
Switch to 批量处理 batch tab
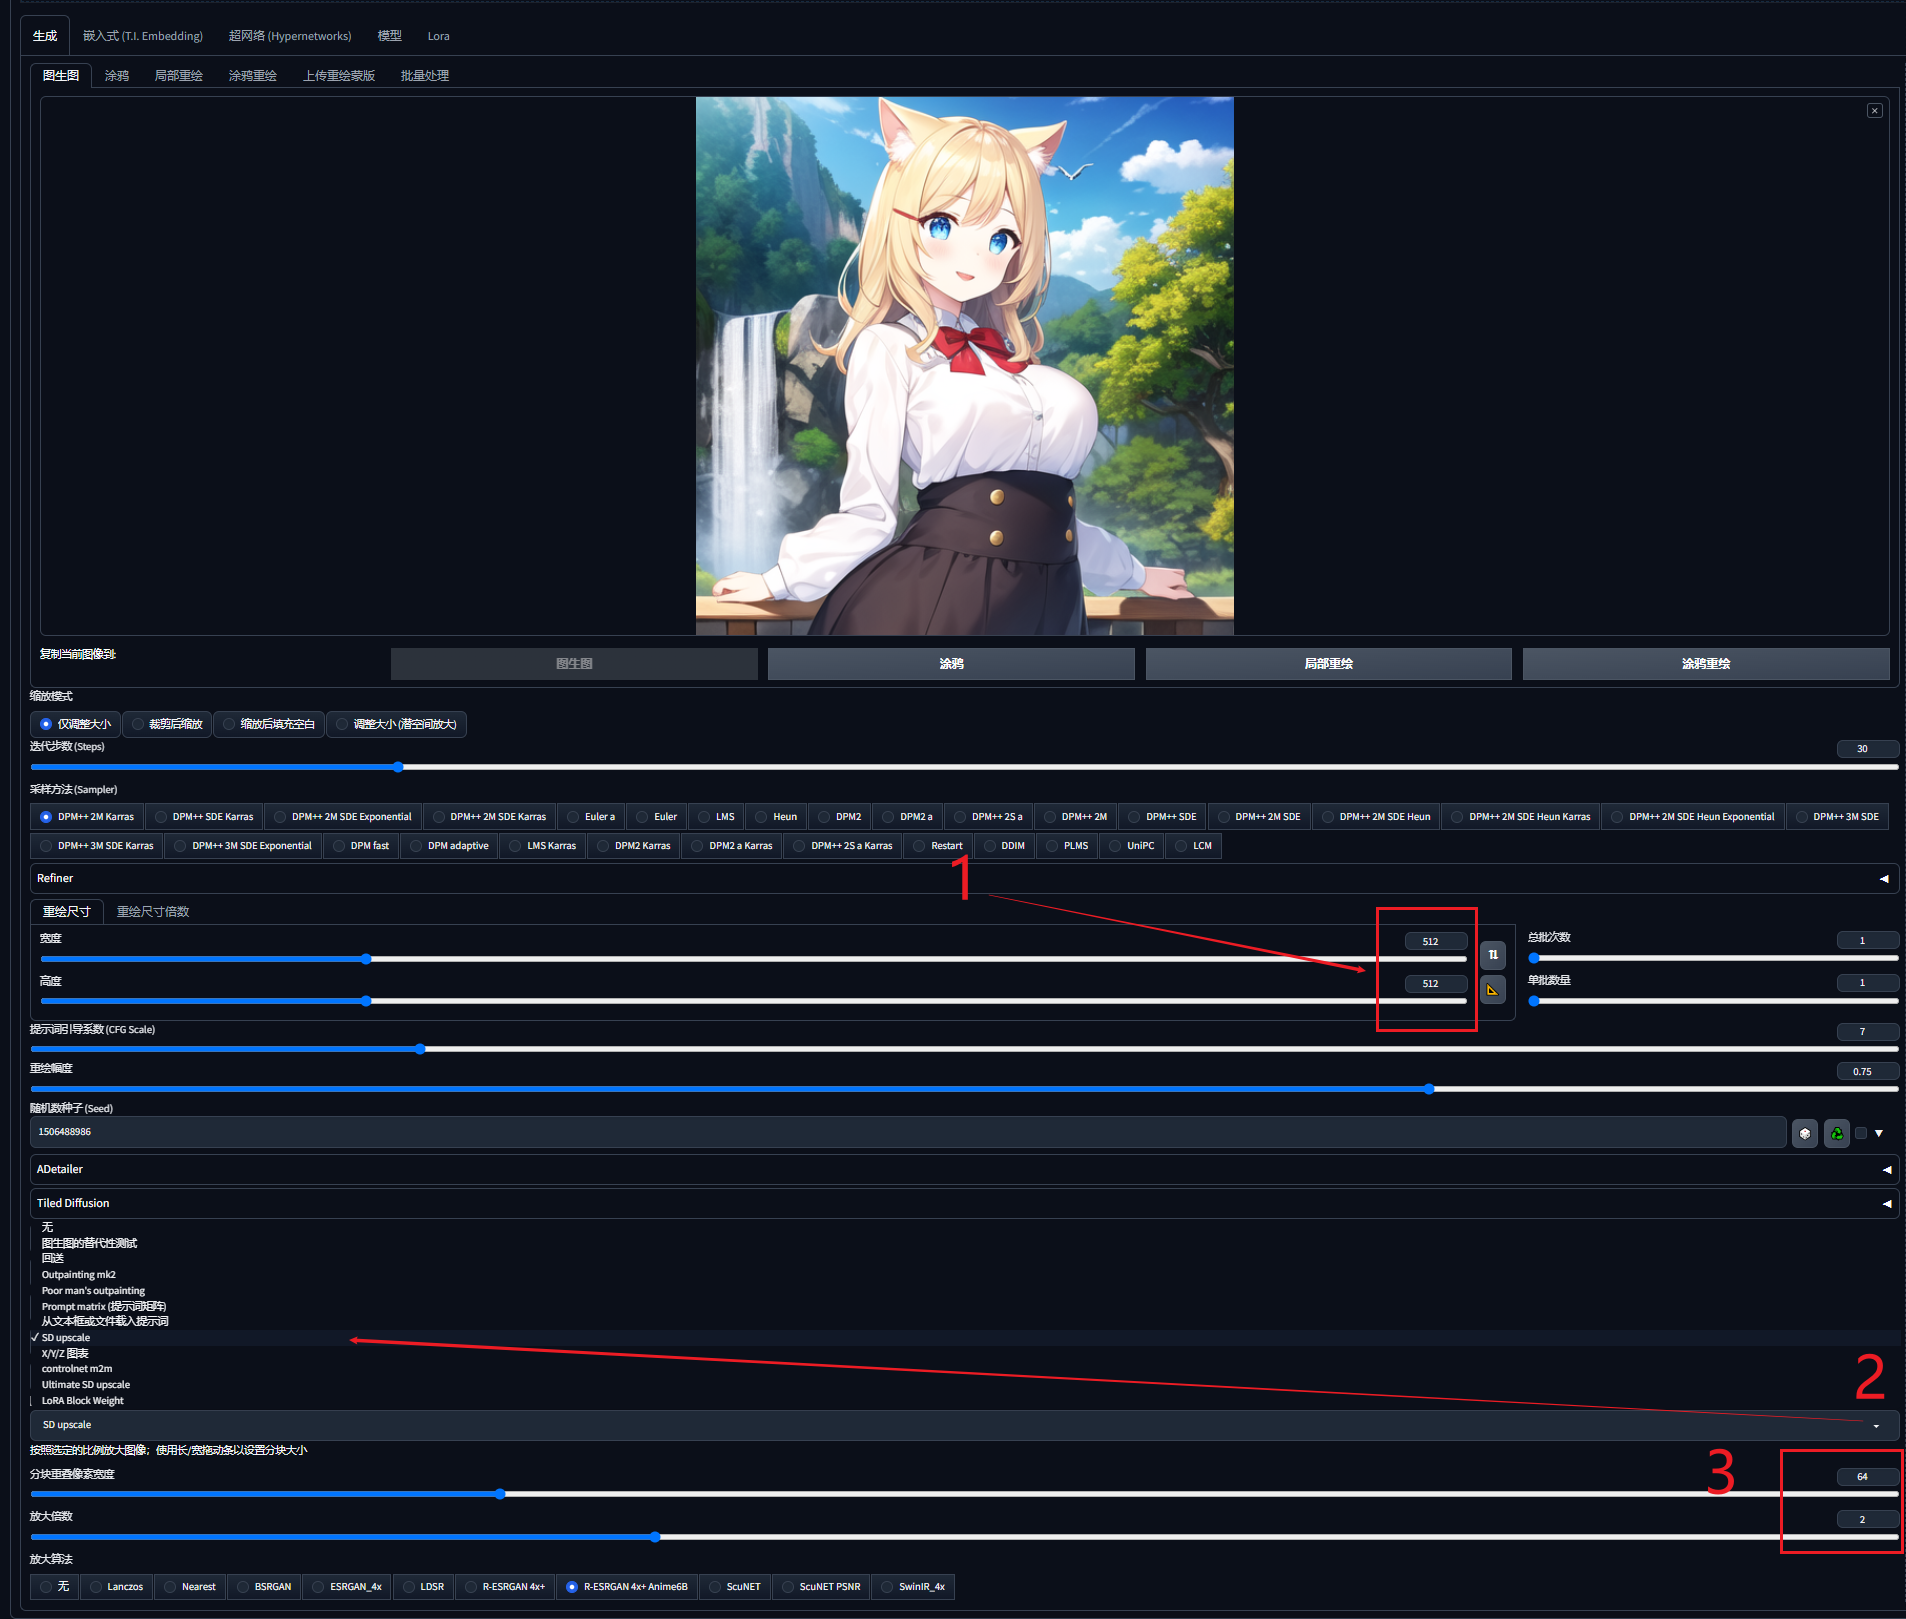[x=425, y=76]
